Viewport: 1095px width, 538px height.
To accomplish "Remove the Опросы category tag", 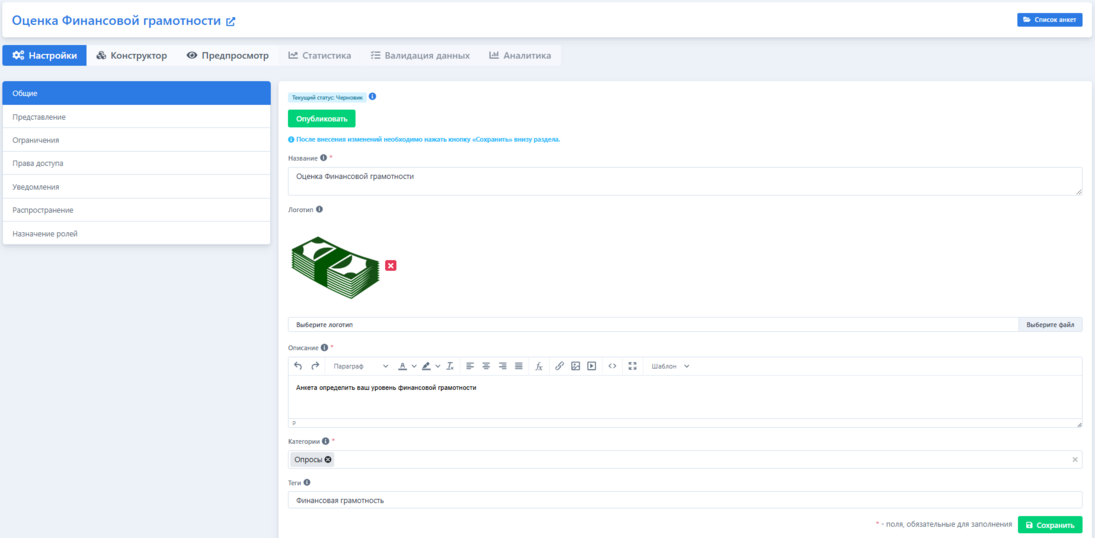I will point(328,460).
